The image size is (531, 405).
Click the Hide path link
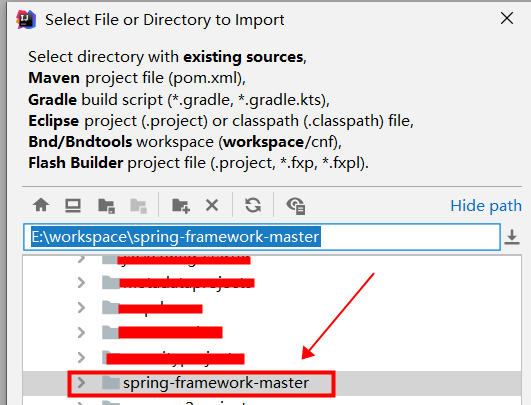486,206
